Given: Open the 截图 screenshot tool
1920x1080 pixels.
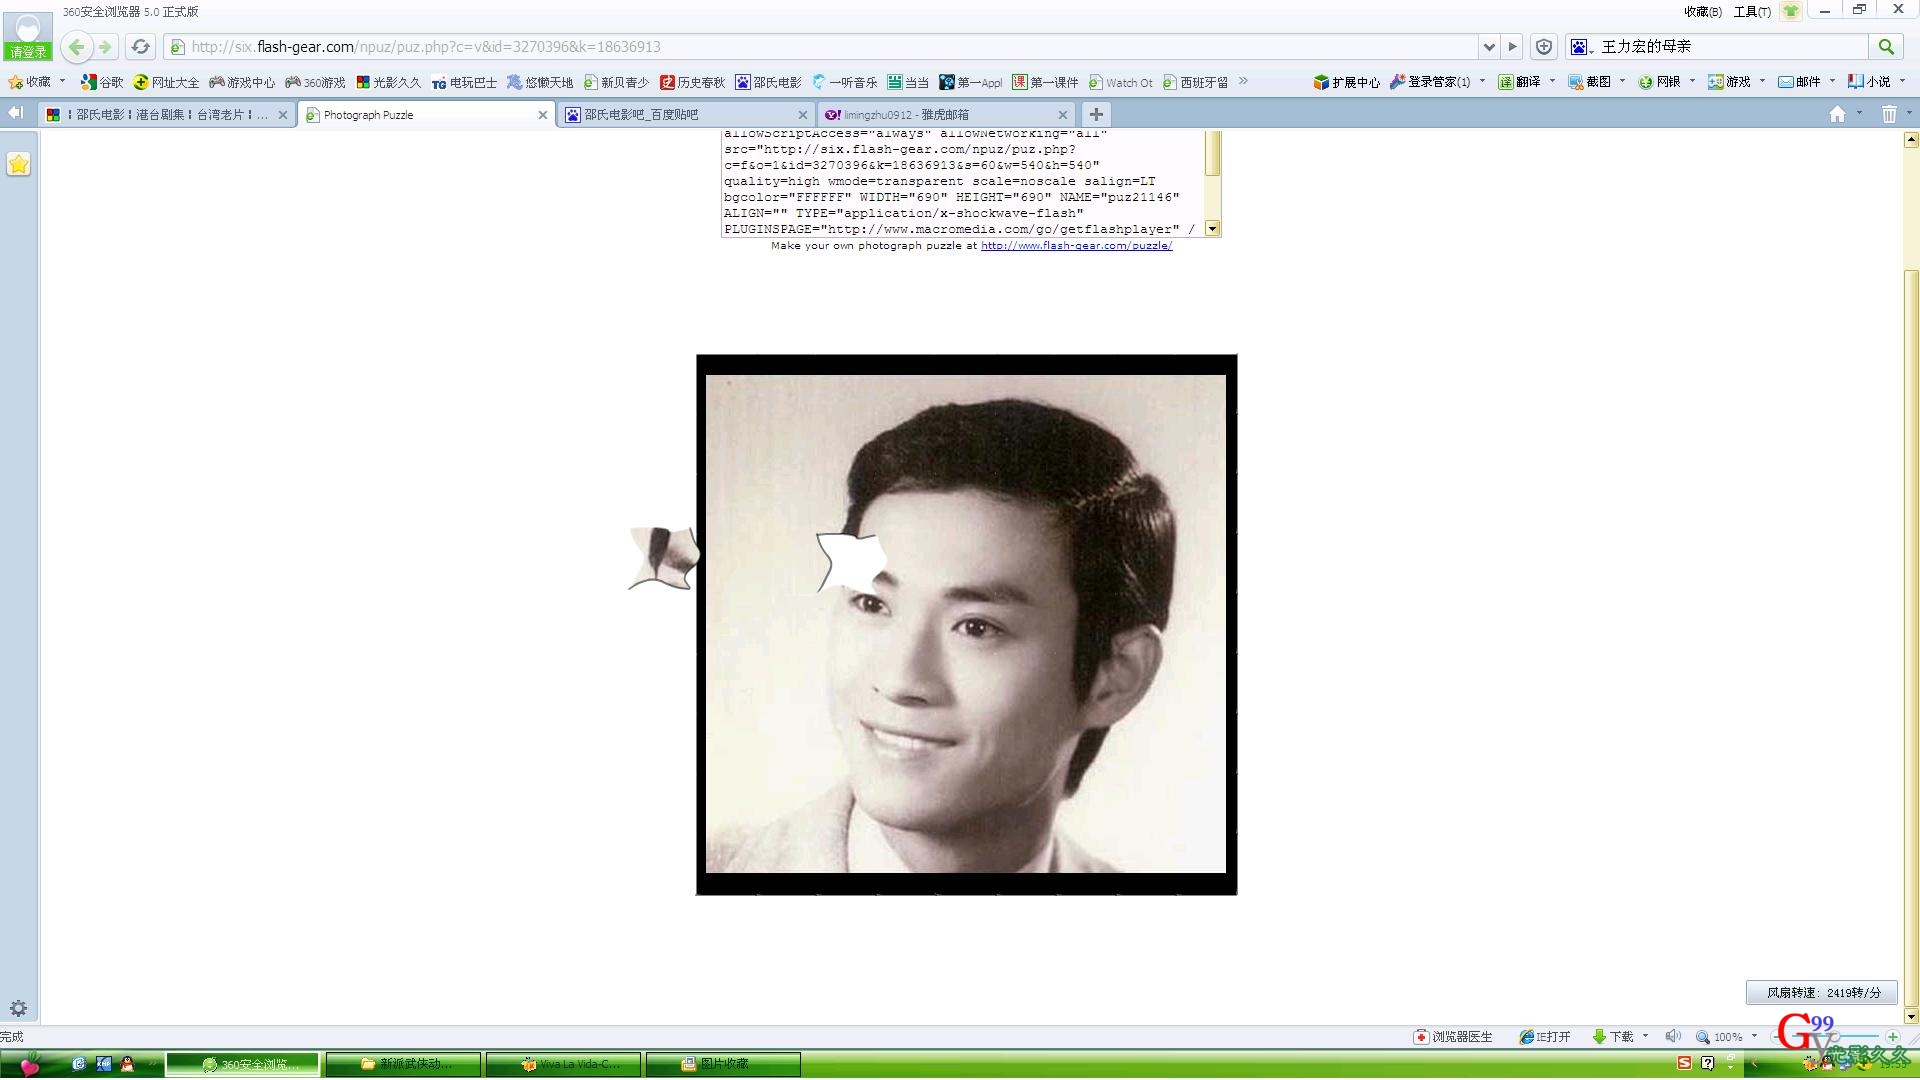Looking at the screenshot, I should coord(1590,82).
